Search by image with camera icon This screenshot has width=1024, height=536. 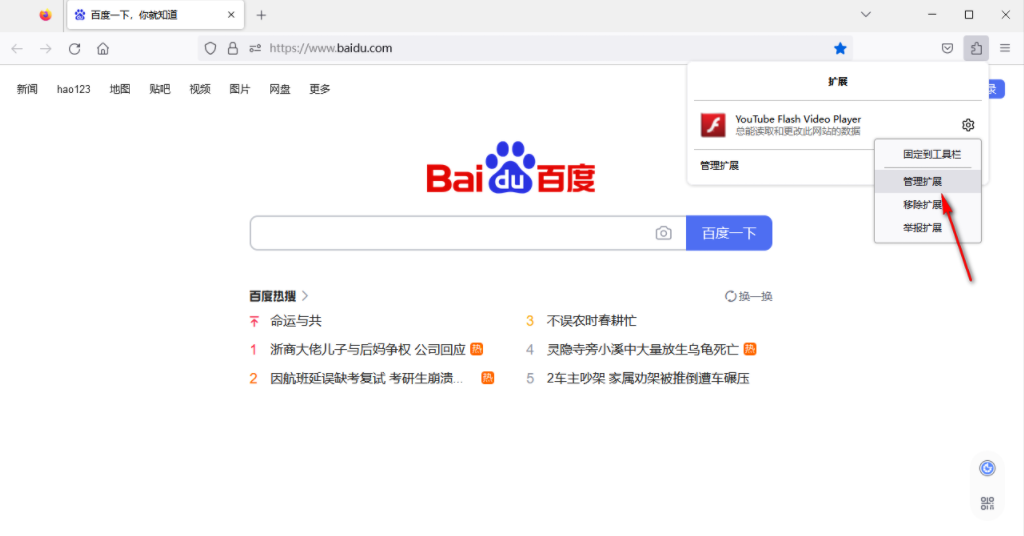tap(664, 233)
